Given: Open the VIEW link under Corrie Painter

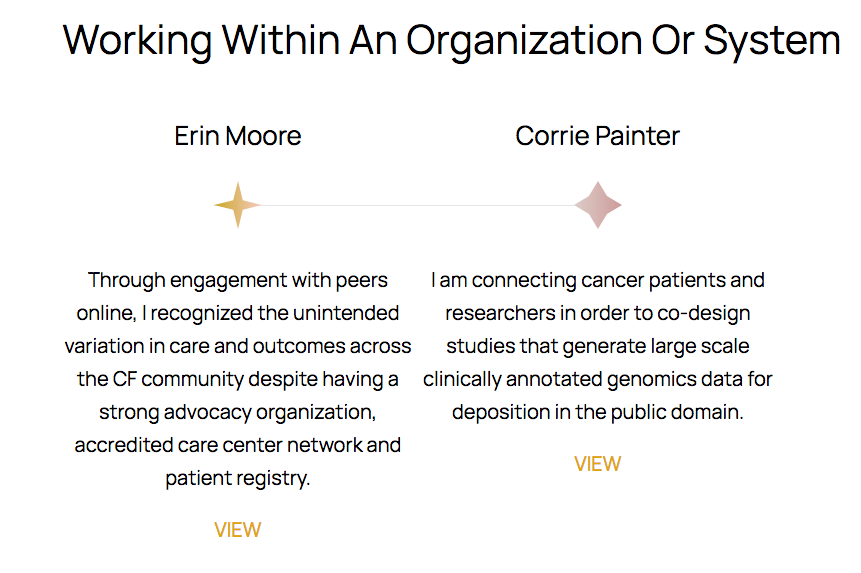Looking at the screenshot, I should pyautogui.click(x=597, y=464).
